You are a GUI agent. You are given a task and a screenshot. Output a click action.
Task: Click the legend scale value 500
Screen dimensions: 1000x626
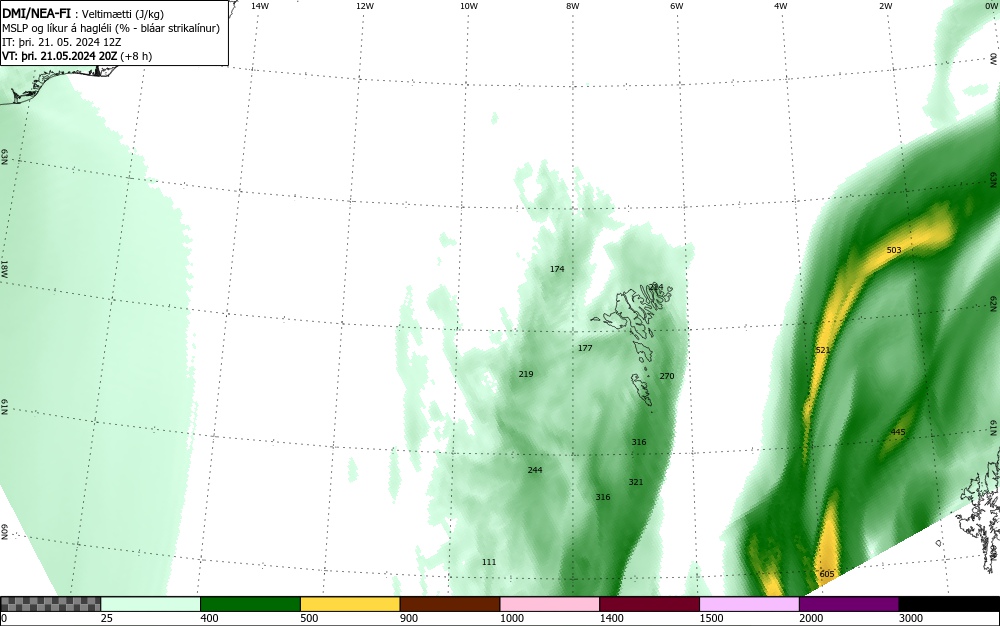pyautogui.click(x=309, y=618)
